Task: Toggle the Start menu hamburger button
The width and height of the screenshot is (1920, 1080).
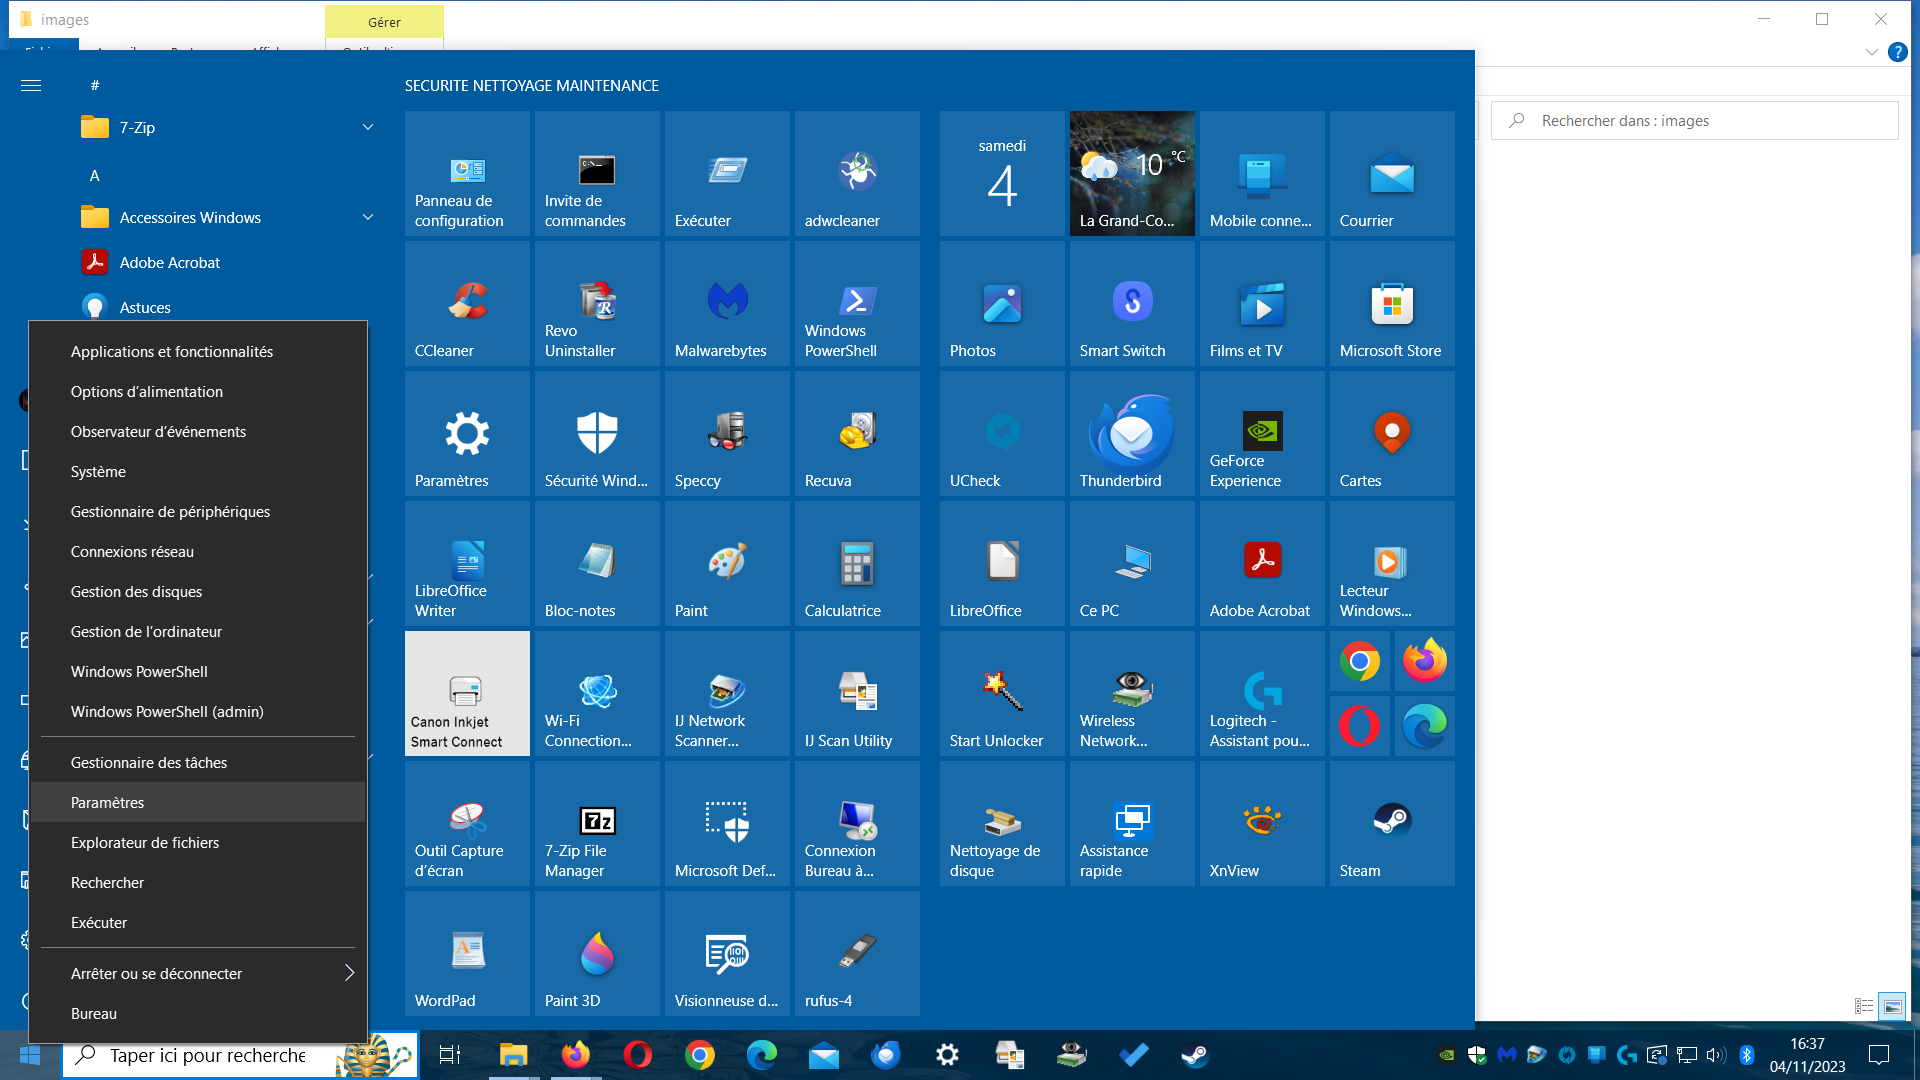Action: click(31, 85)
